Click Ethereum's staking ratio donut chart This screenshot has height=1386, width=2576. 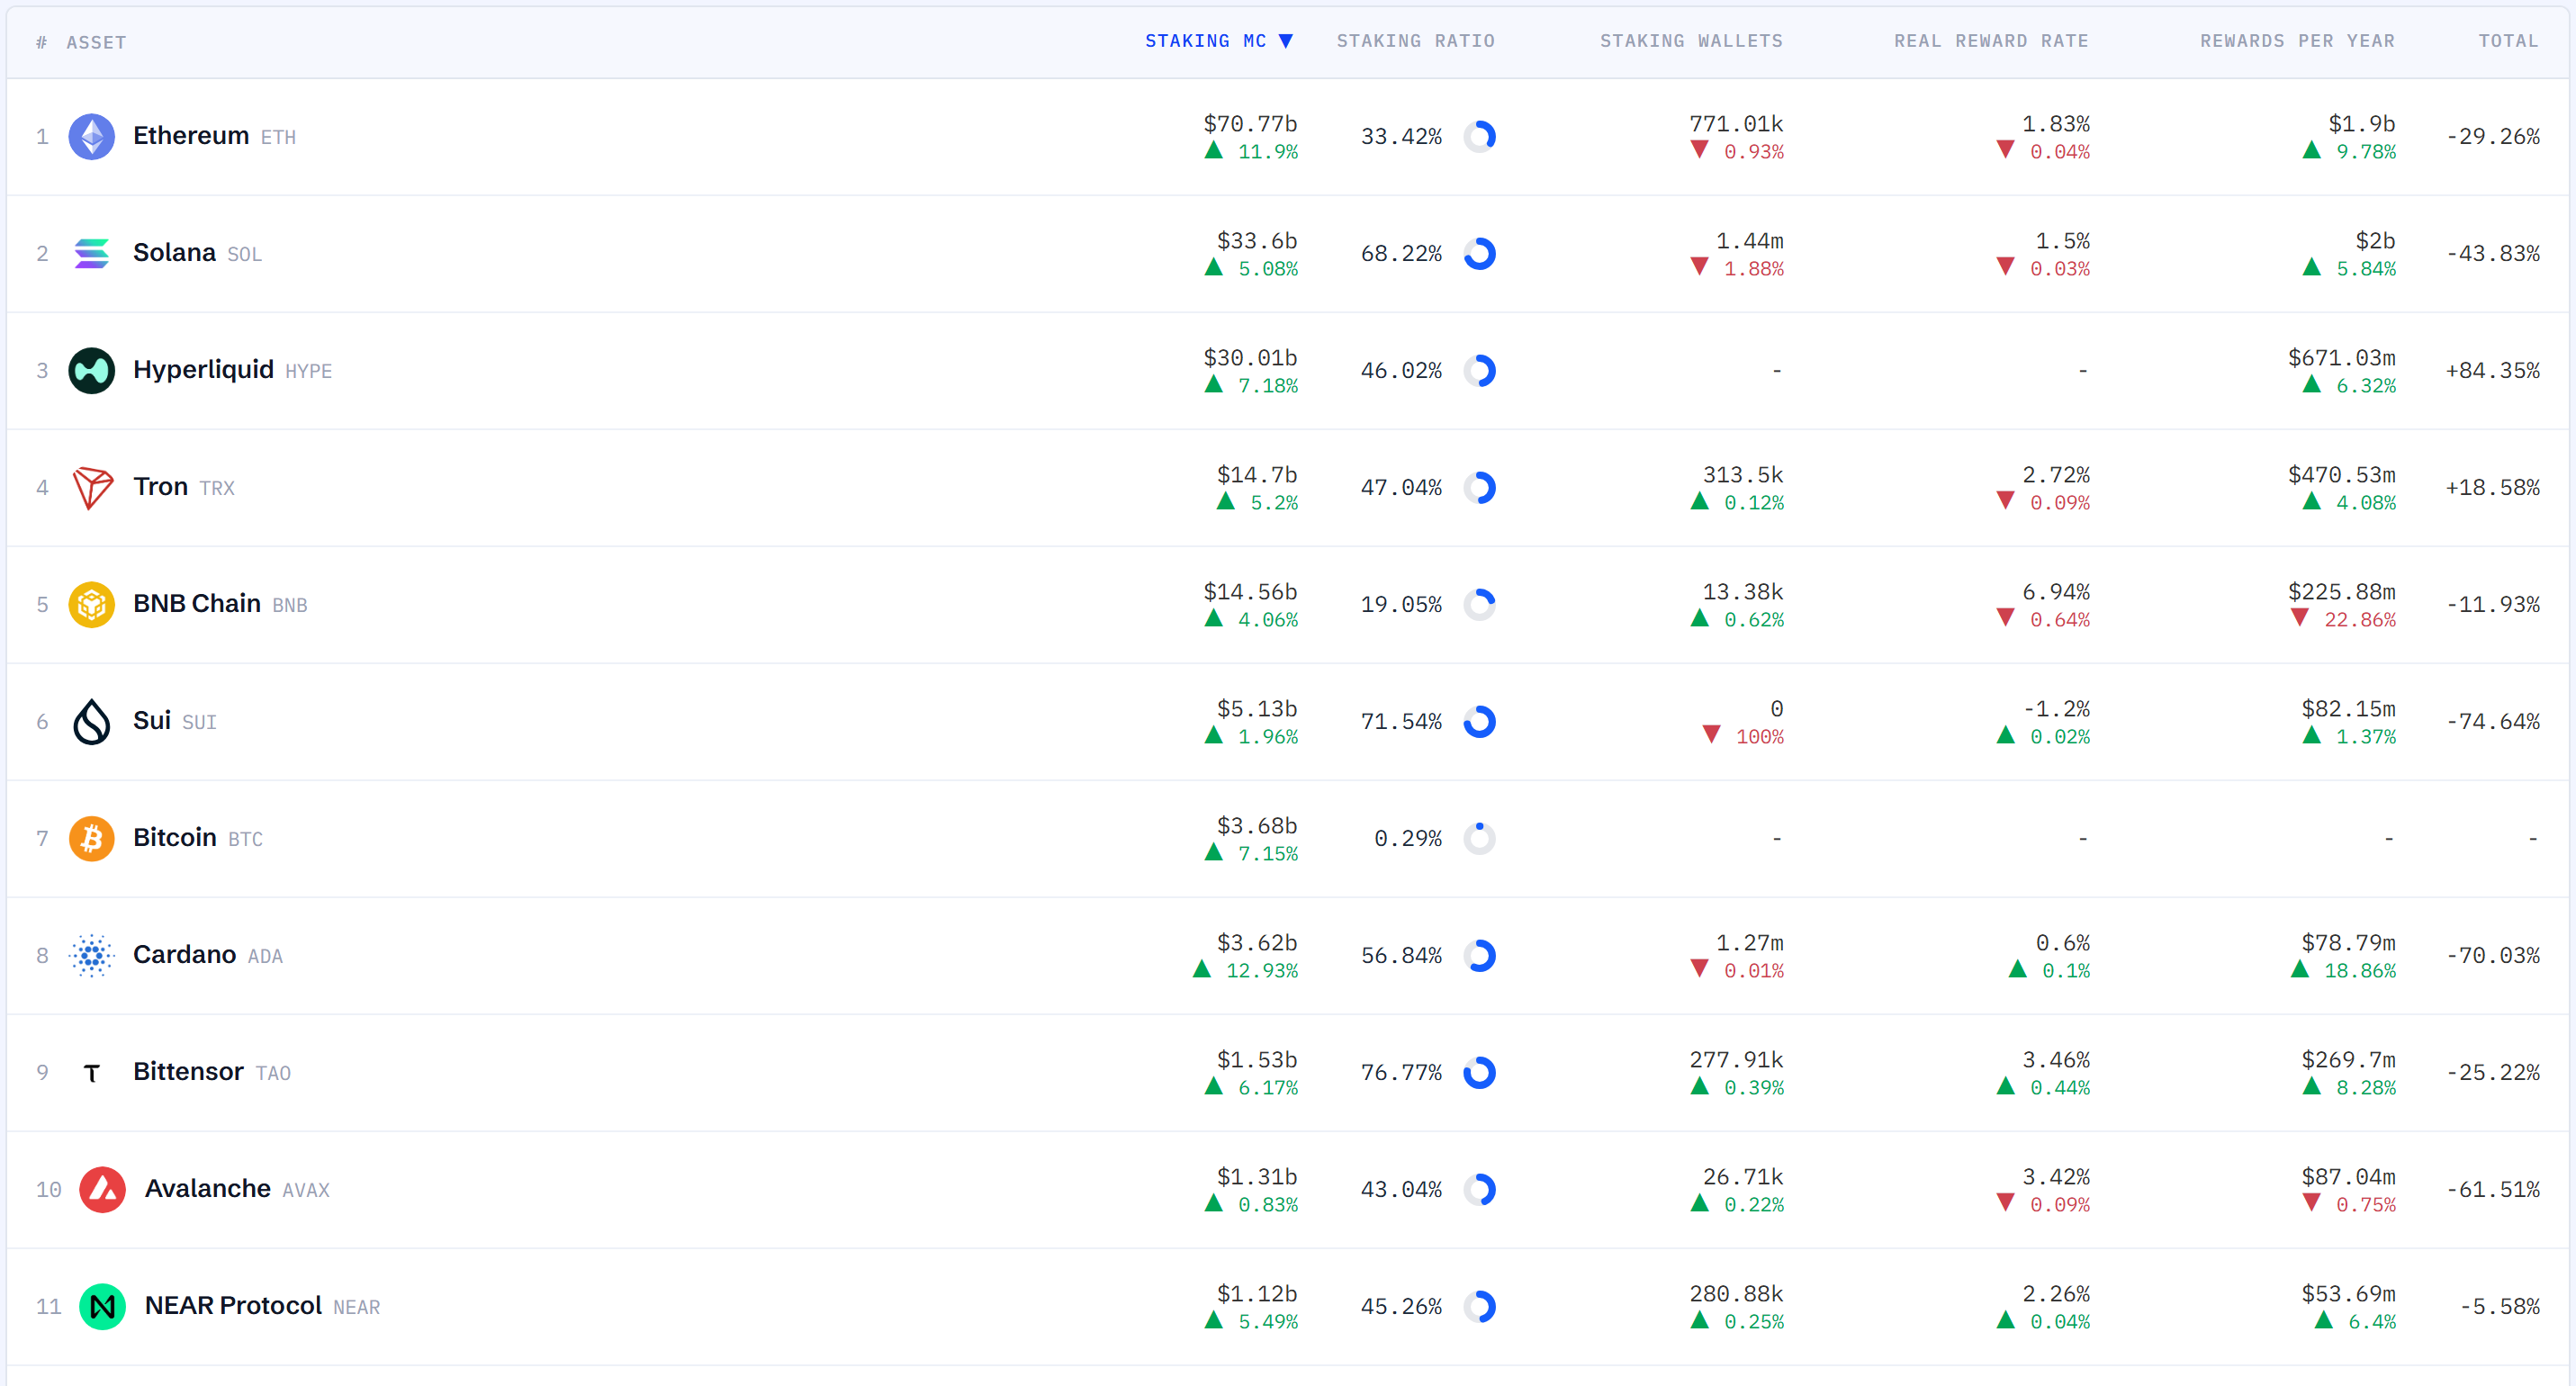coord(1479,136)
